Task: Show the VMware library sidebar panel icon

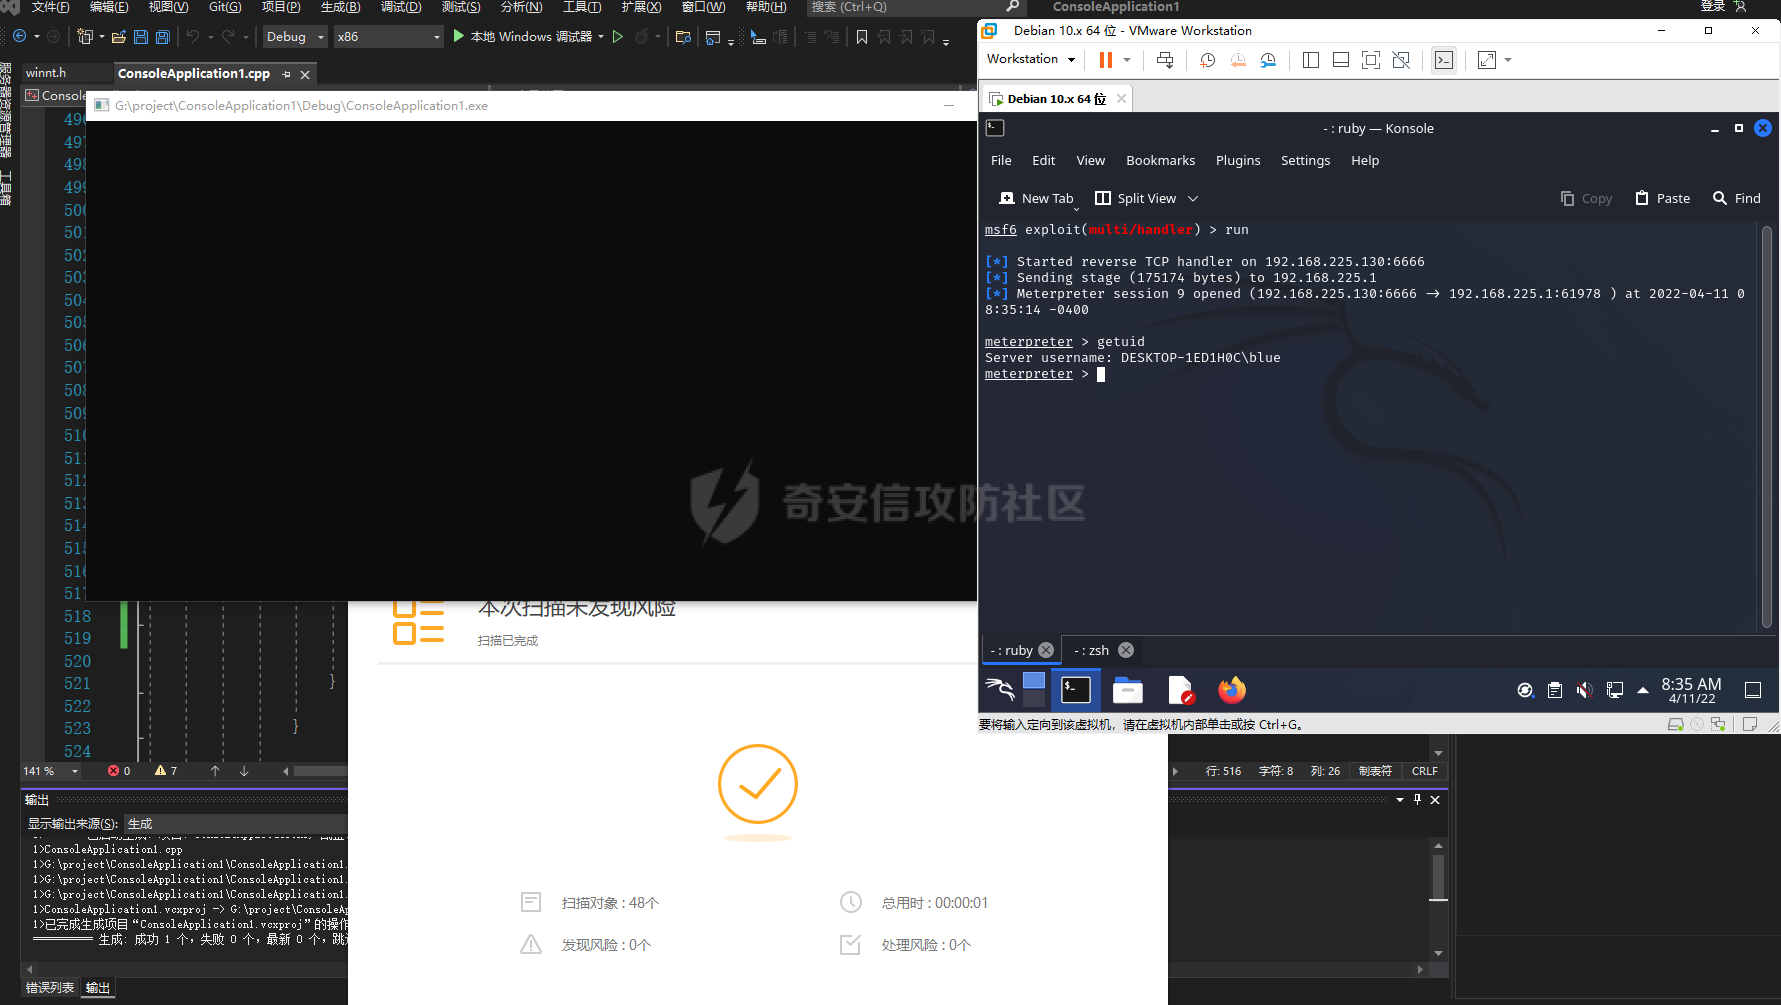Action: click(x=1311, y=60)
